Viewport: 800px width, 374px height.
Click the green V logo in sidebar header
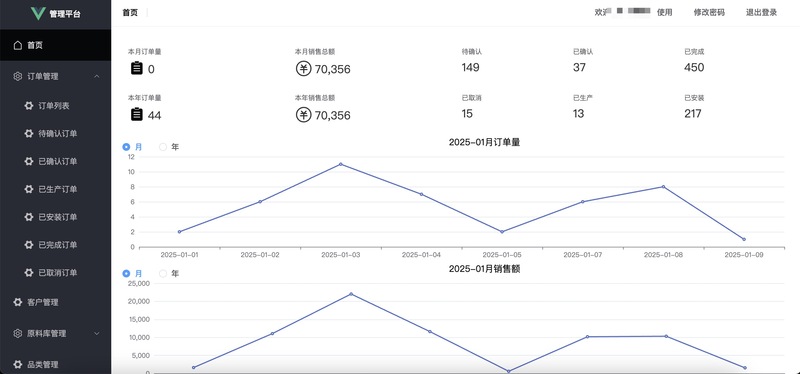point(38,13)
